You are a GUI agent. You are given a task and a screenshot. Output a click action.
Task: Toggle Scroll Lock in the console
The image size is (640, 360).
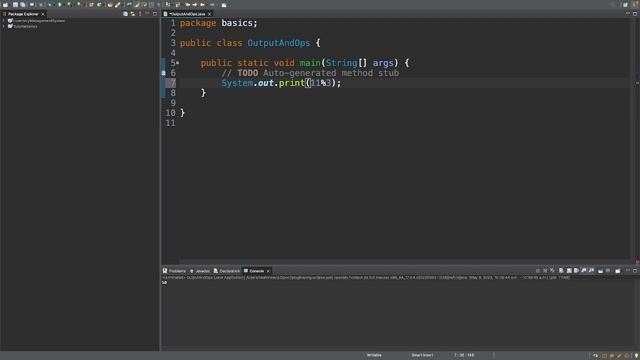pos(569,271)
